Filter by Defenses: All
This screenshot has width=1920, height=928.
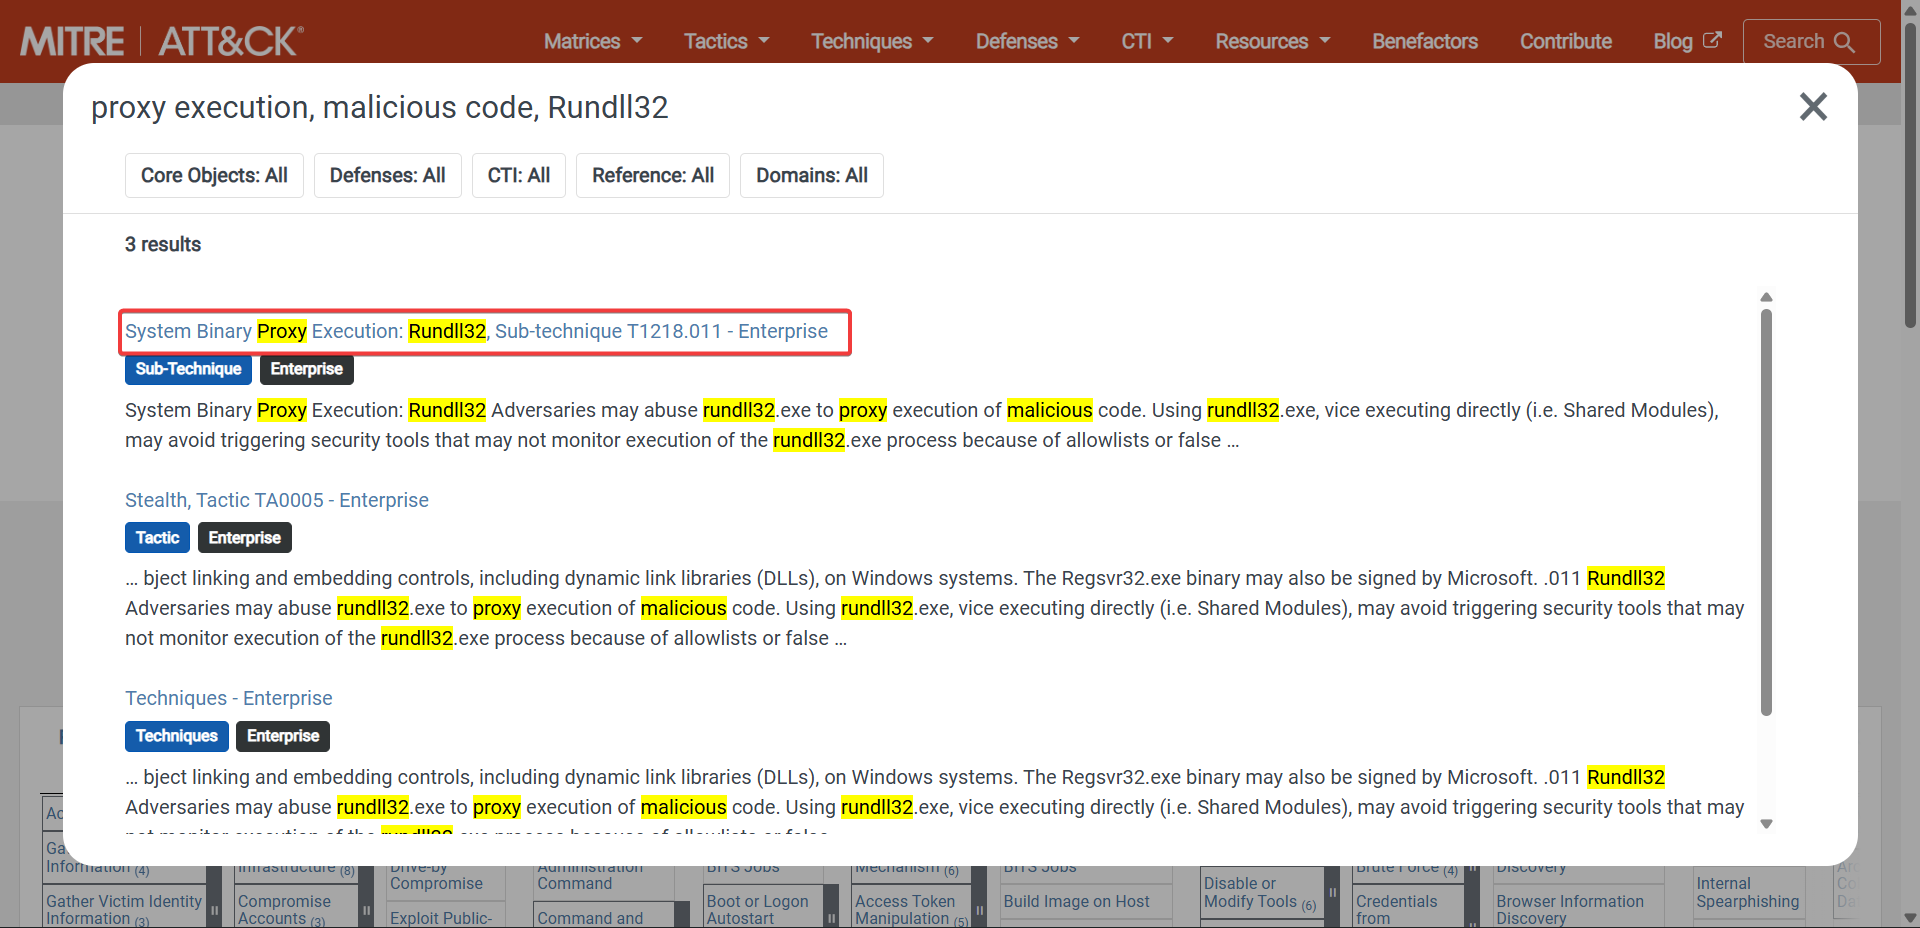388,176
